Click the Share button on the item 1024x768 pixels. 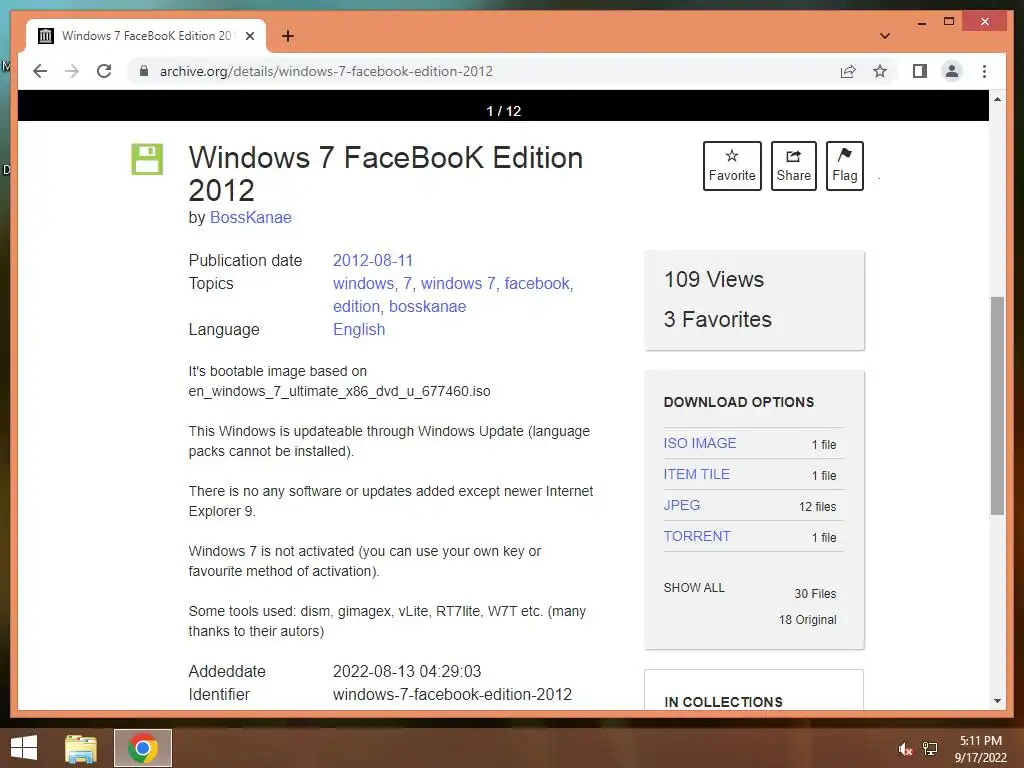coord(793,166)
